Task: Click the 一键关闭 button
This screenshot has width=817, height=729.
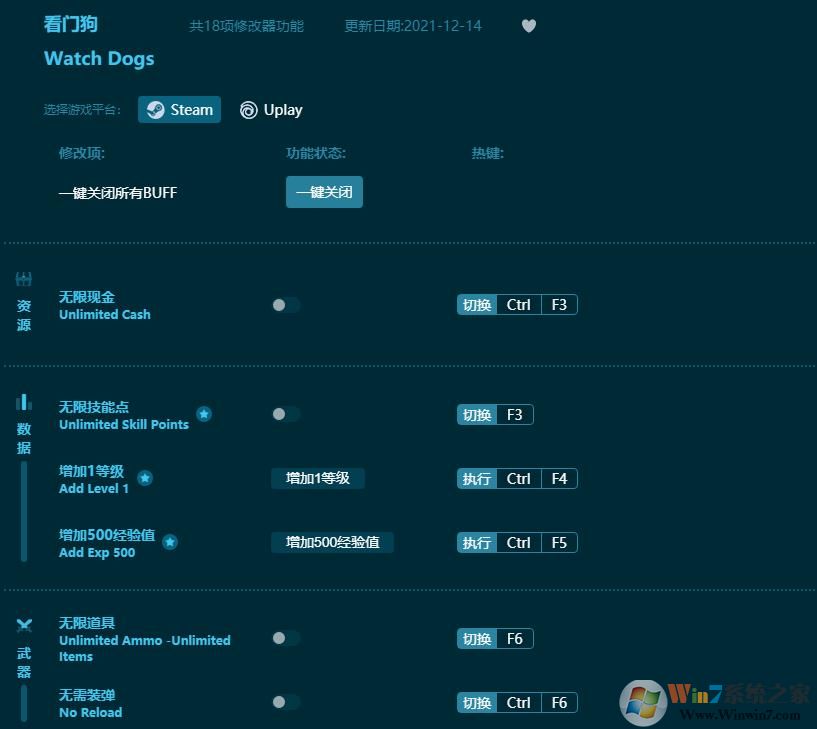Action: (x=324, y=192)
